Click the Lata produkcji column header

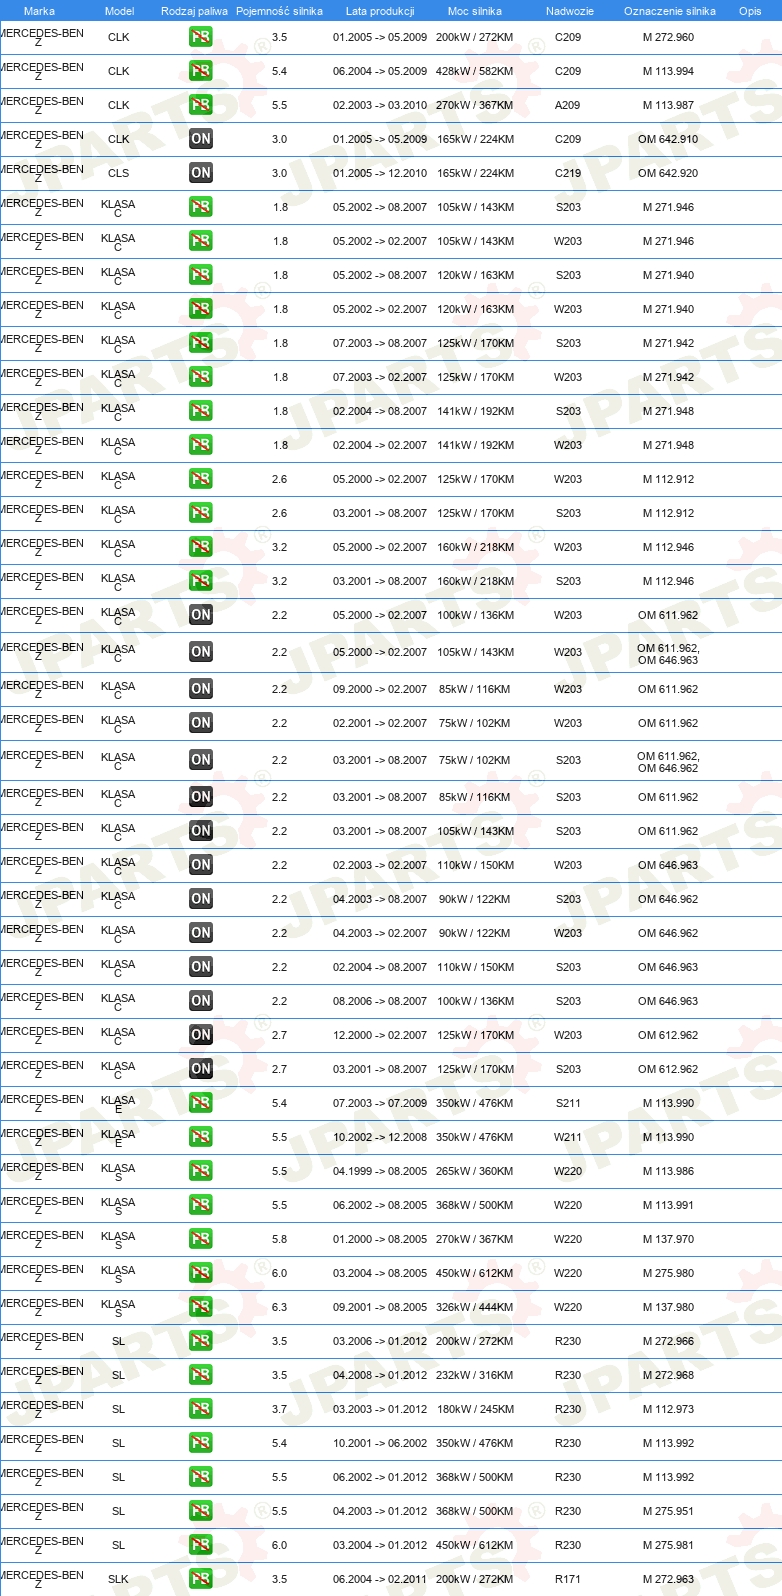[x=380, y=11]
